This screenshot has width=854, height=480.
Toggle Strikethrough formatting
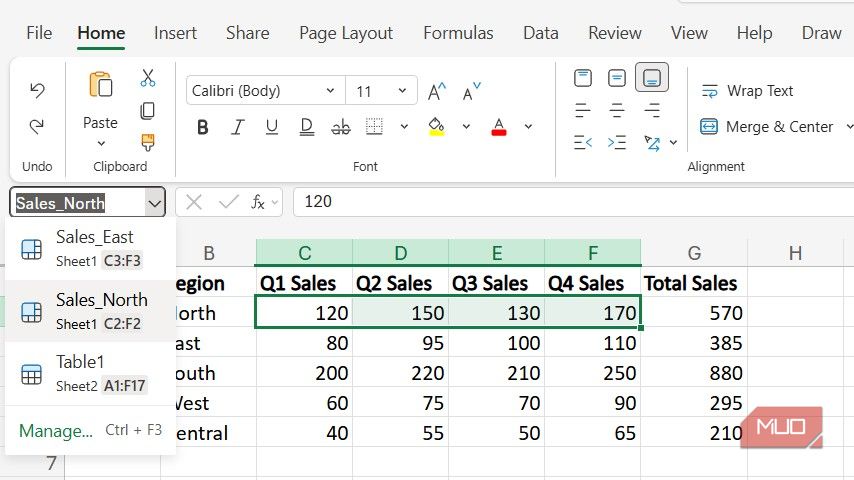click(x=341, y=127)
